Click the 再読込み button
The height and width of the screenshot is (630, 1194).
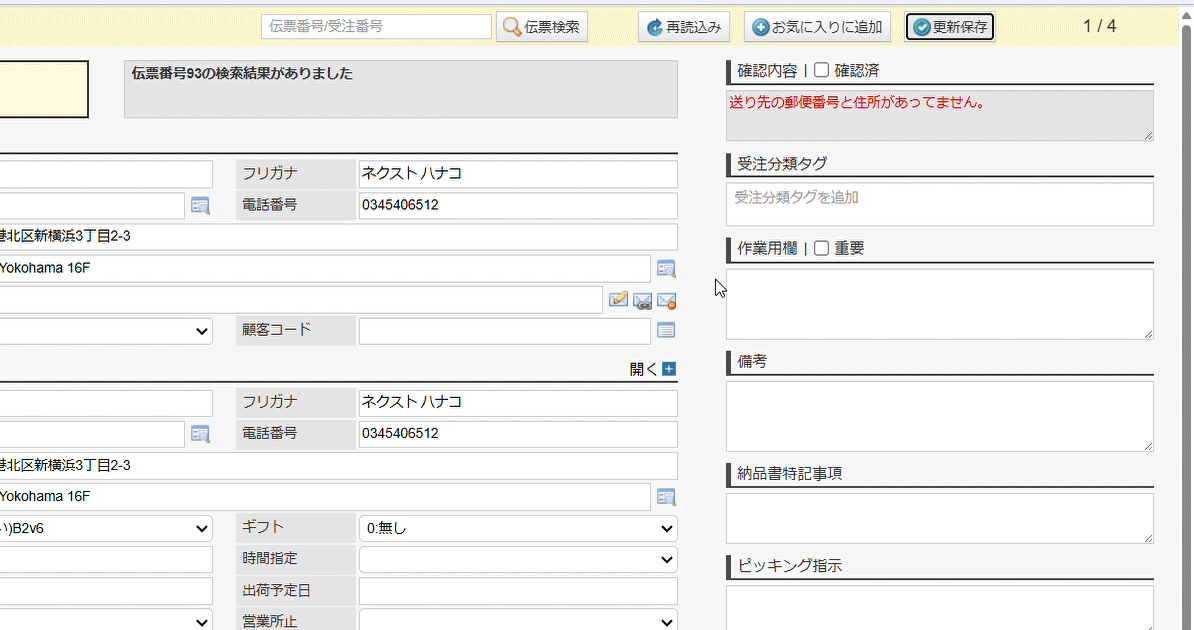684,27
